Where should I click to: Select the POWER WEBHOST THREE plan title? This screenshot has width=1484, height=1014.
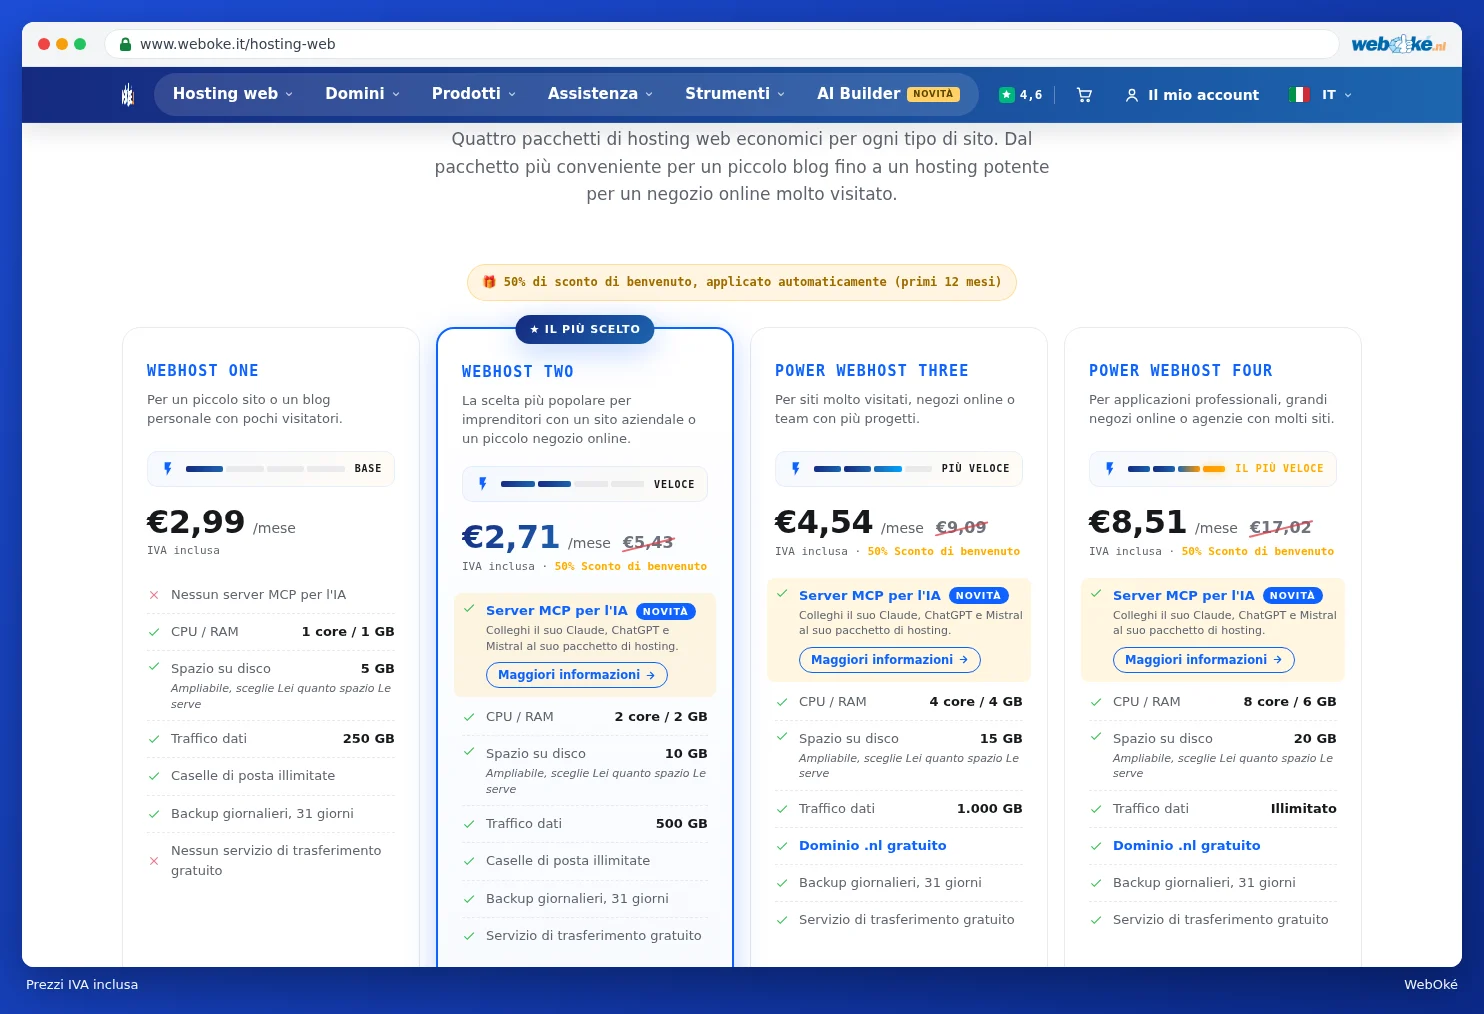[872, 371]
